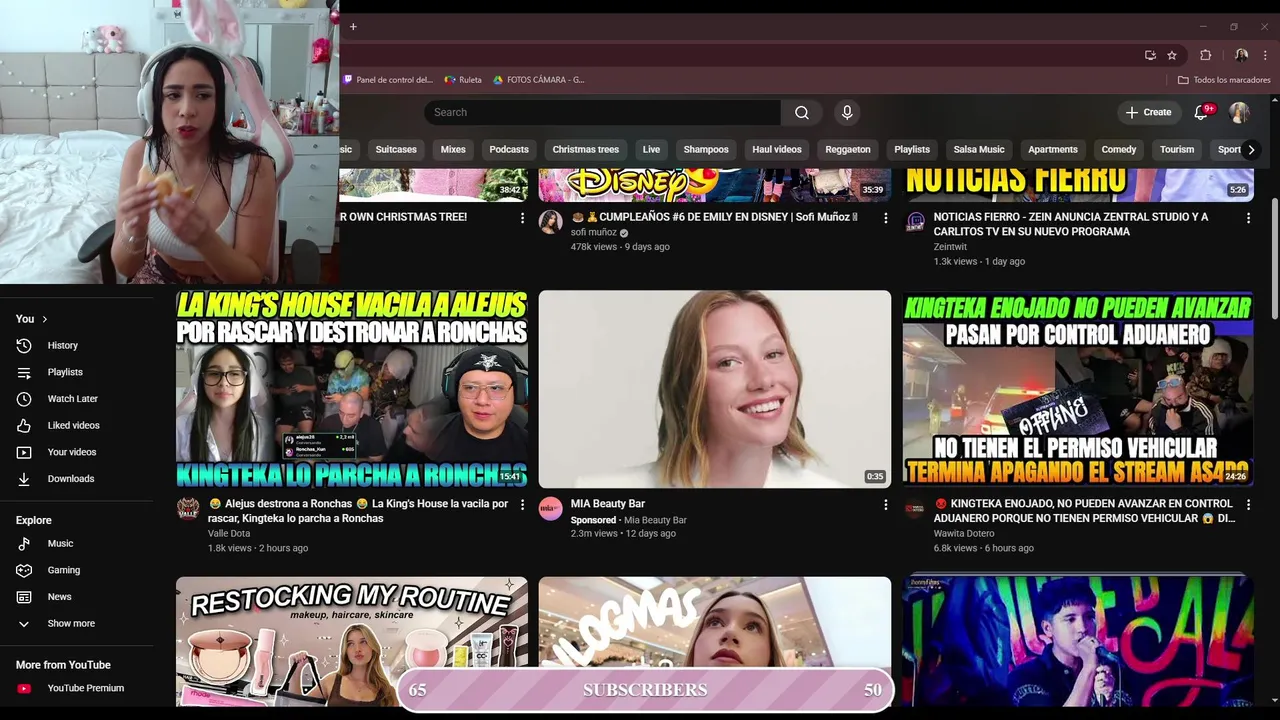Image resolution: width=1280 pixels, height=720 pixels.
Task: Open the FOTOS CÁMARA bookmark
Action: (539, 80)
